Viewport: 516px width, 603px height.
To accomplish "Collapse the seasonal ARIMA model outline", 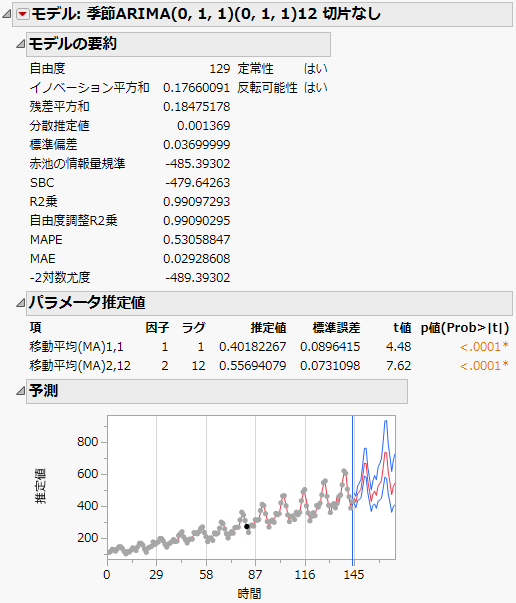I will tap(7, 15).
